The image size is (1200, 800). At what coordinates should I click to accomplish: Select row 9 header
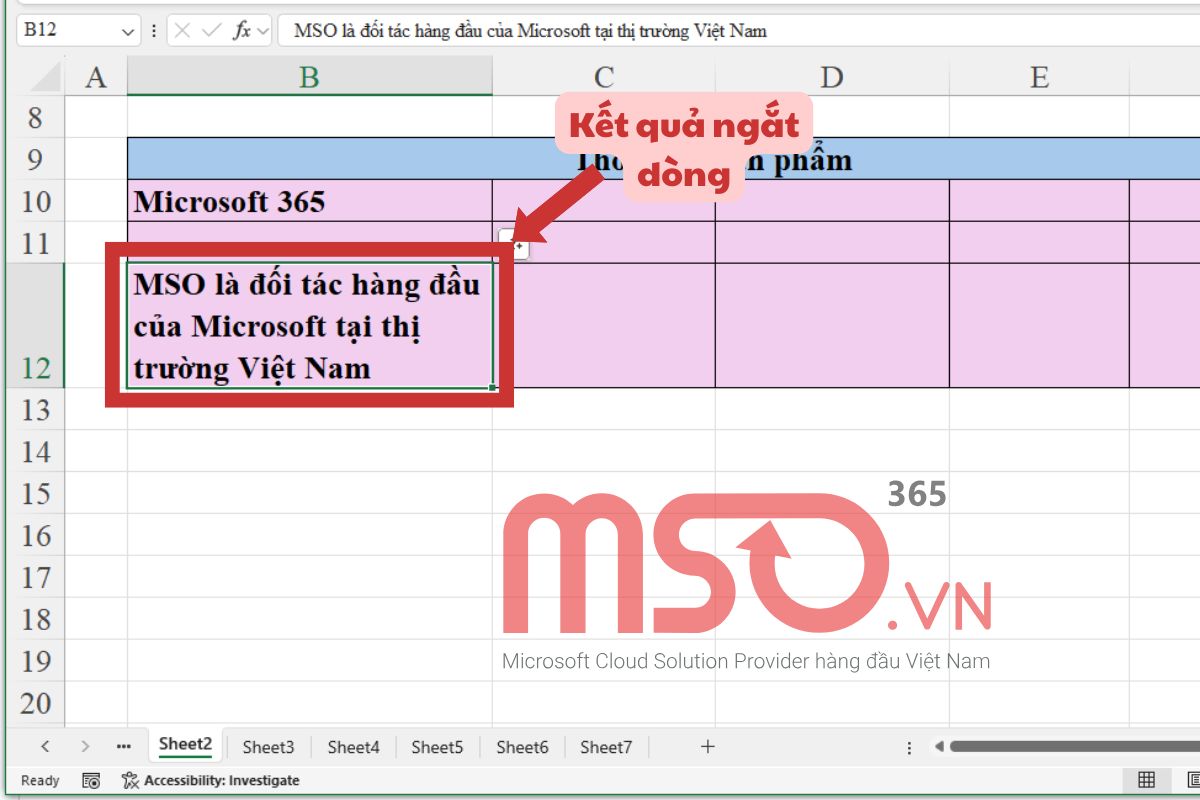tap(36, 159)
